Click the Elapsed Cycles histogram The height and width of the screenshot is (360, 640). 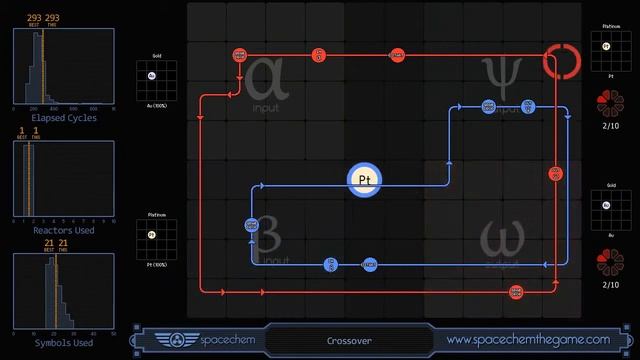[64, 66]
